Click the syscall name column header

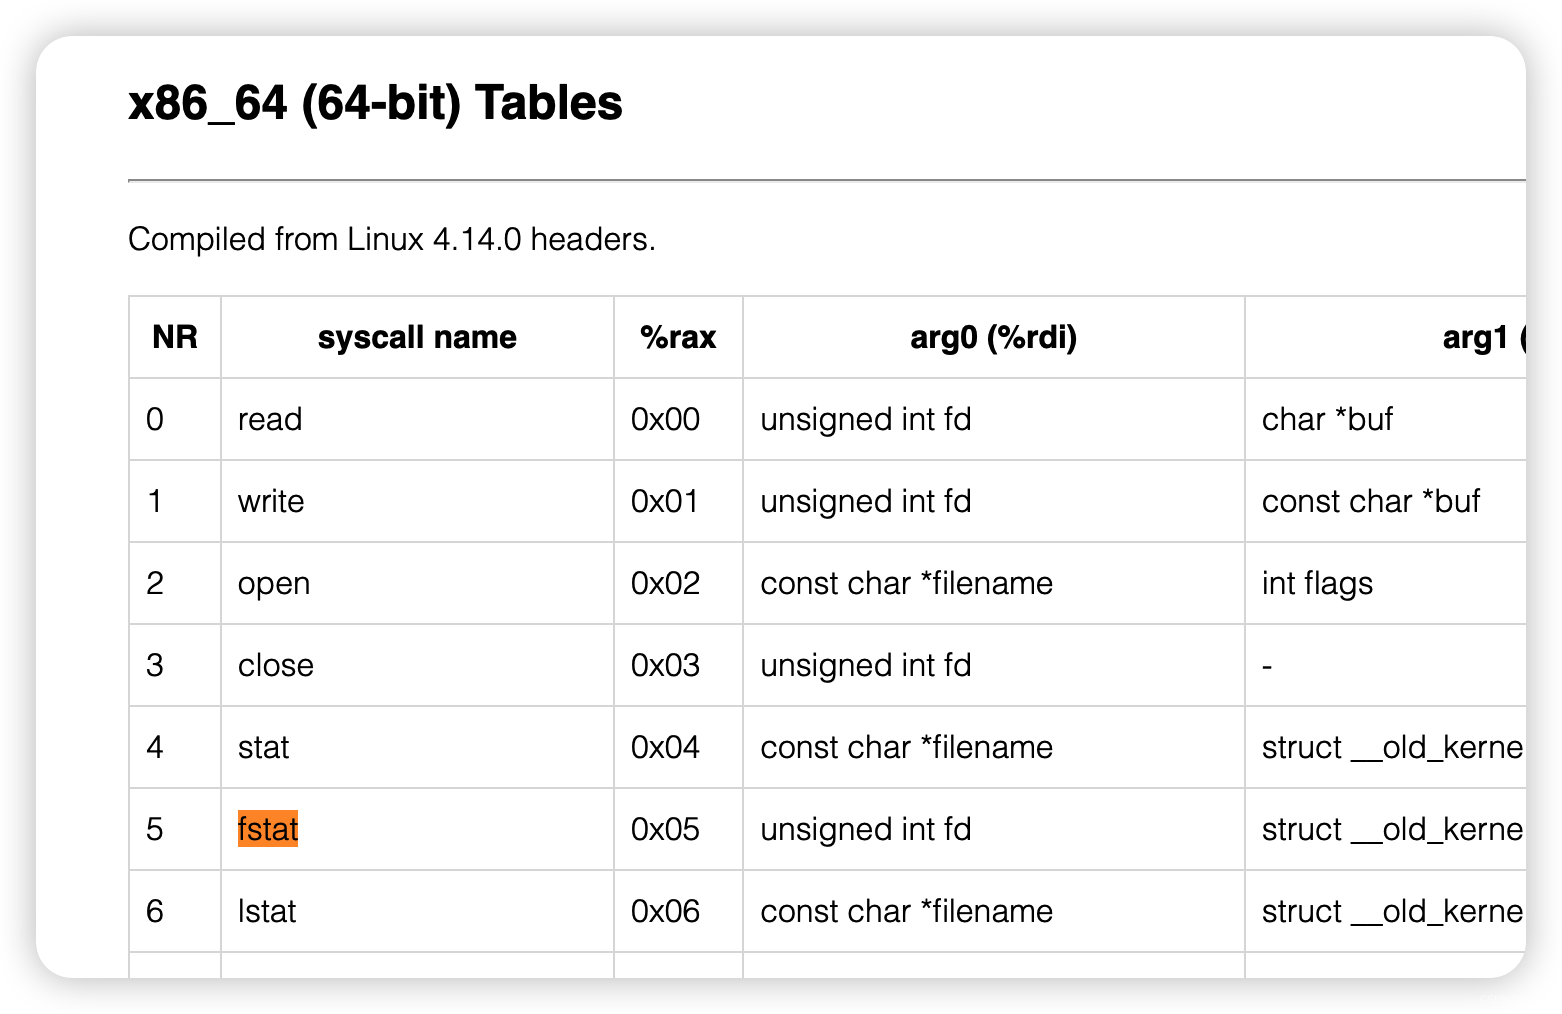click(x=417, y=337)
